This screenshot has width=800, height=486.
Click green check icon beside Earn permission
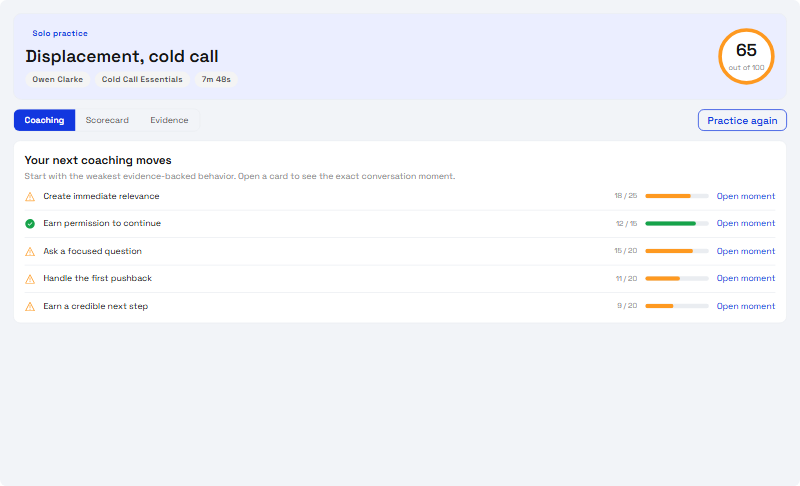tap(30, 223)
